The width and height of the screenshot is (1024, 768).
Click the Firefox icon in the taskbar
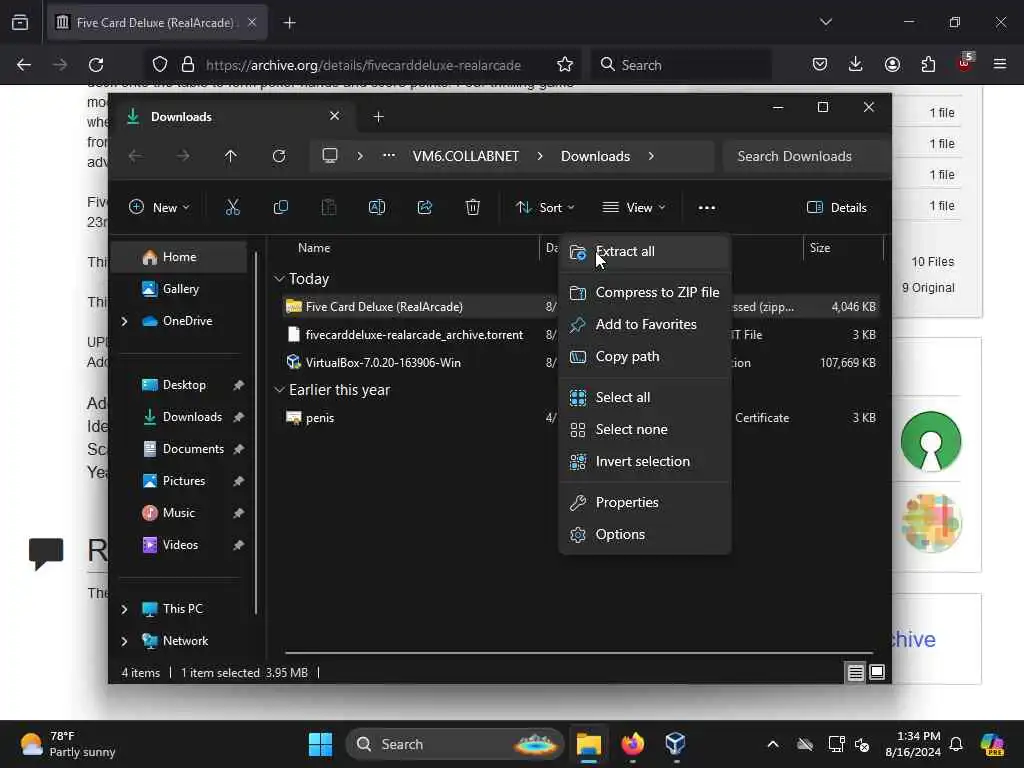coord(632,744)
